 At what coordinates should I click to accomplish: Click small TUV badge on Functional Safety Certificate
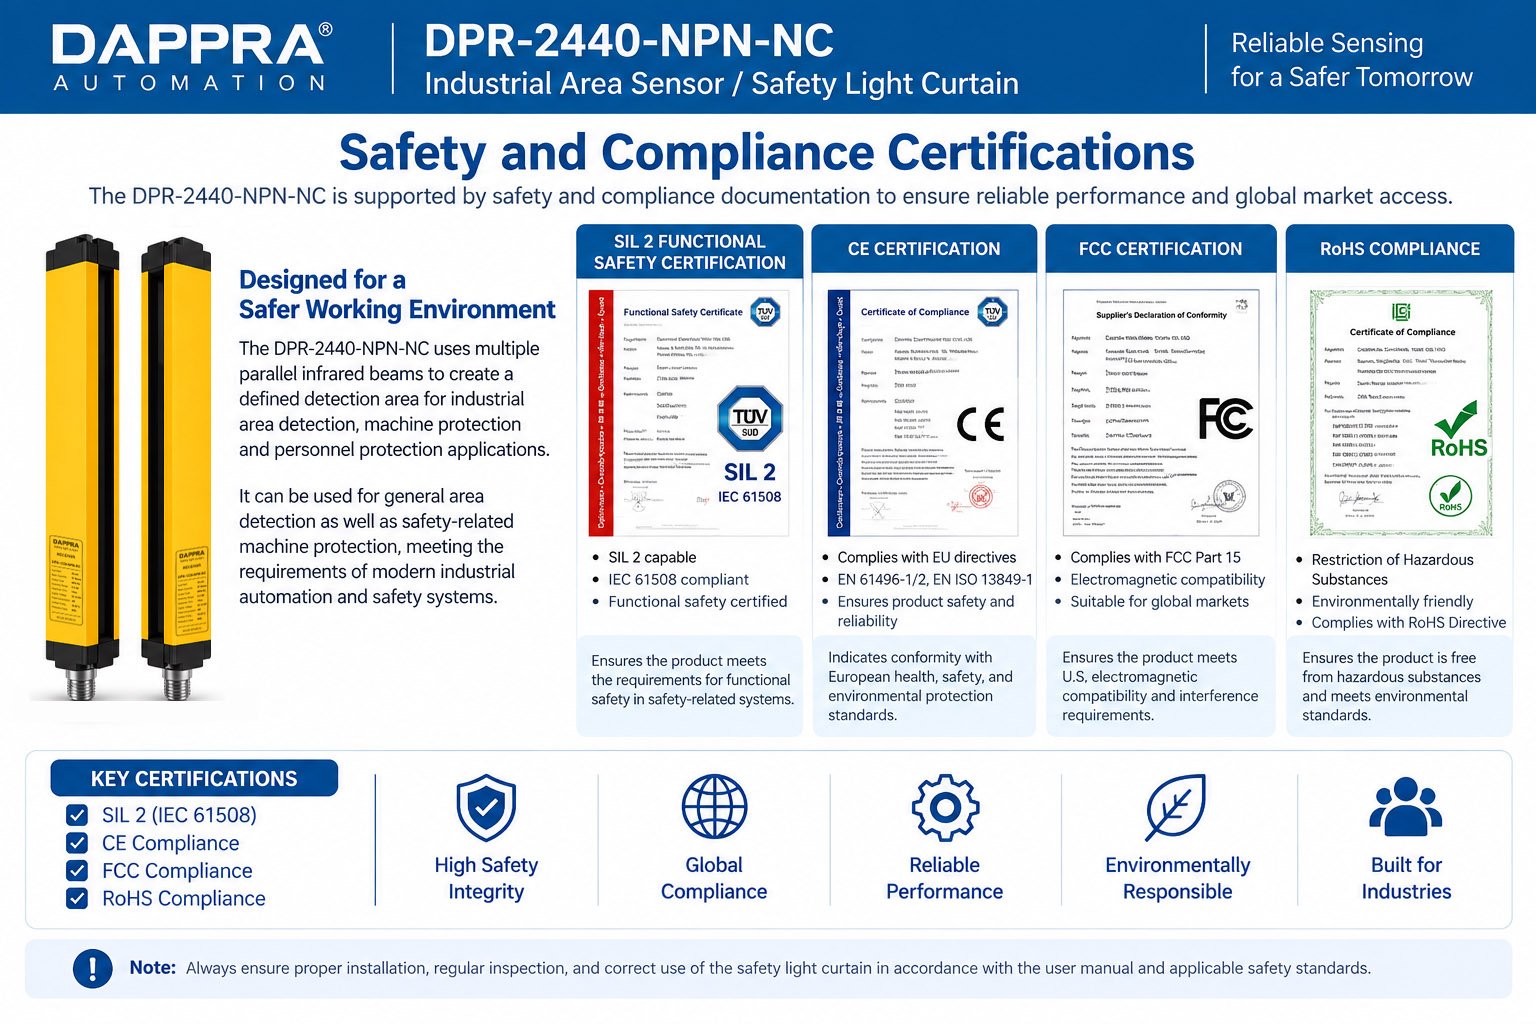765,312
